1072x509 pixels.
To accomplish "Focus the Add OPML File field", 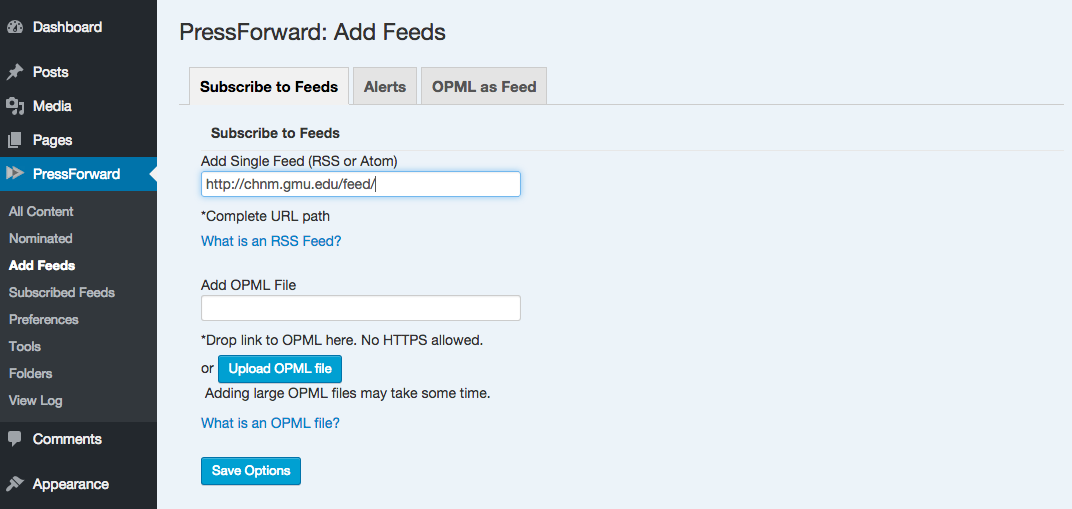I will click(361, 308).
